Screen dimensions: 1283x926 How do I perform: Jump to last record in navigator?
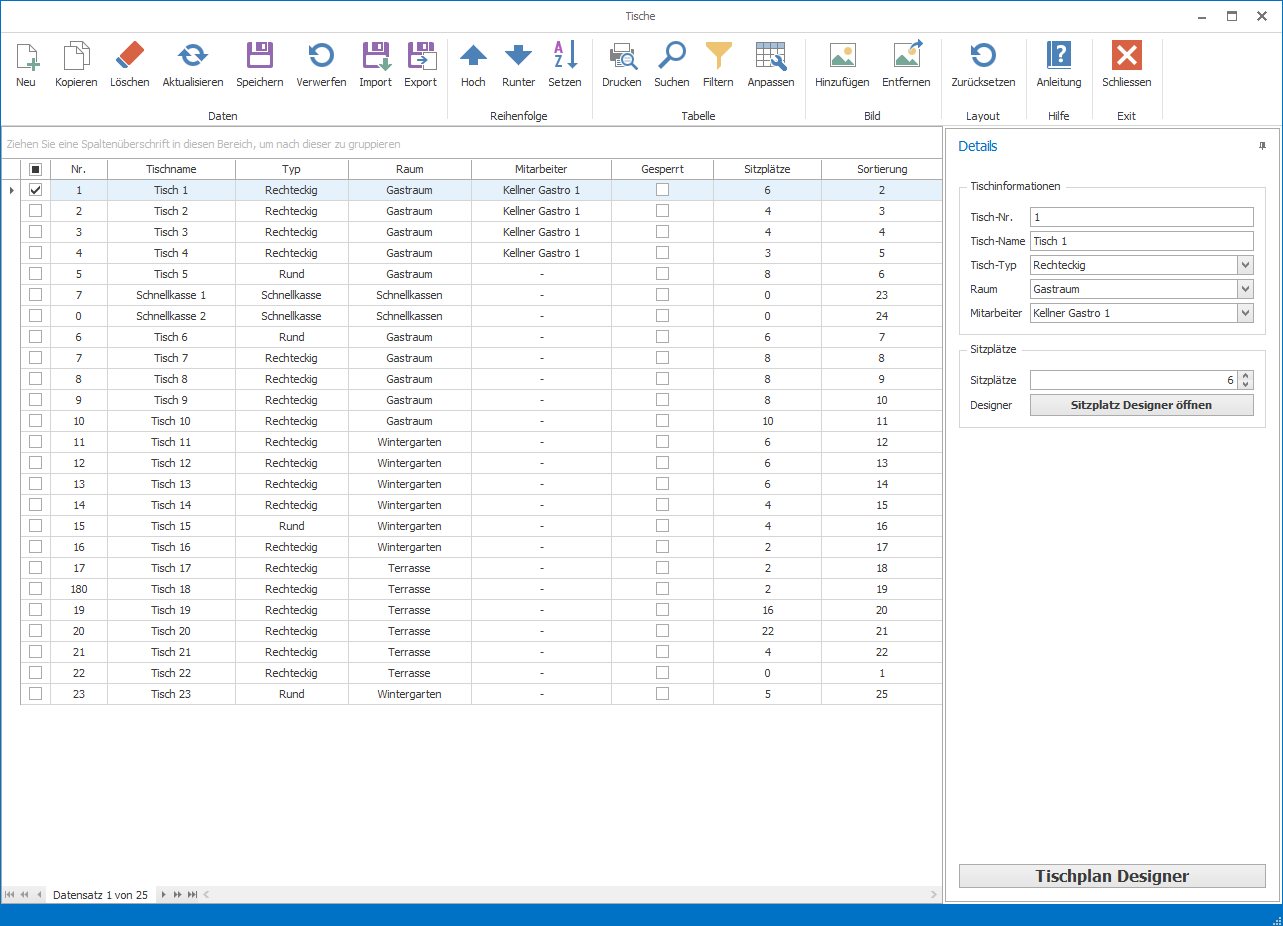coord(192,895)
